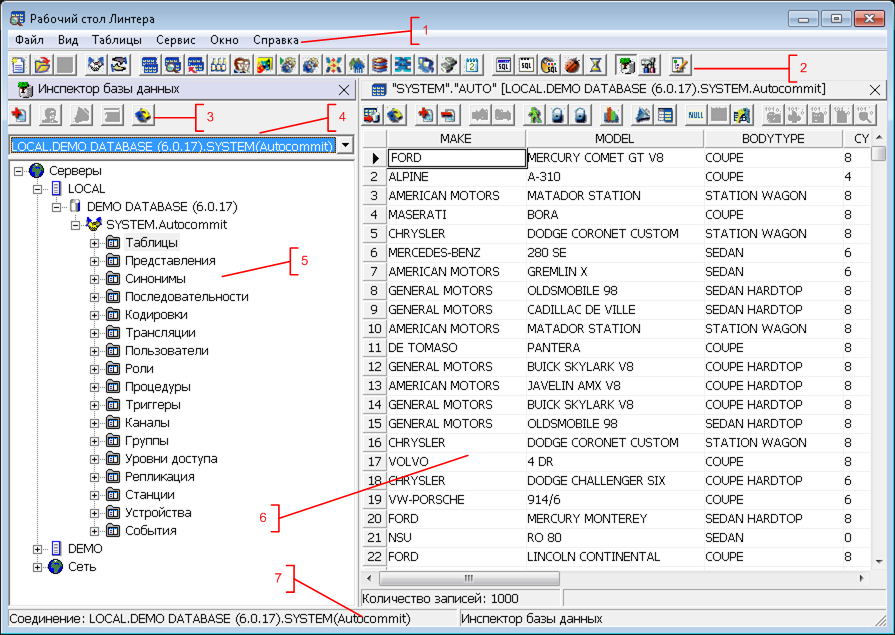The width and height of the screenshot is (895, 635).
Task: Click the LINCOLN CONTINENTAL cell
Action: [615, 557]
